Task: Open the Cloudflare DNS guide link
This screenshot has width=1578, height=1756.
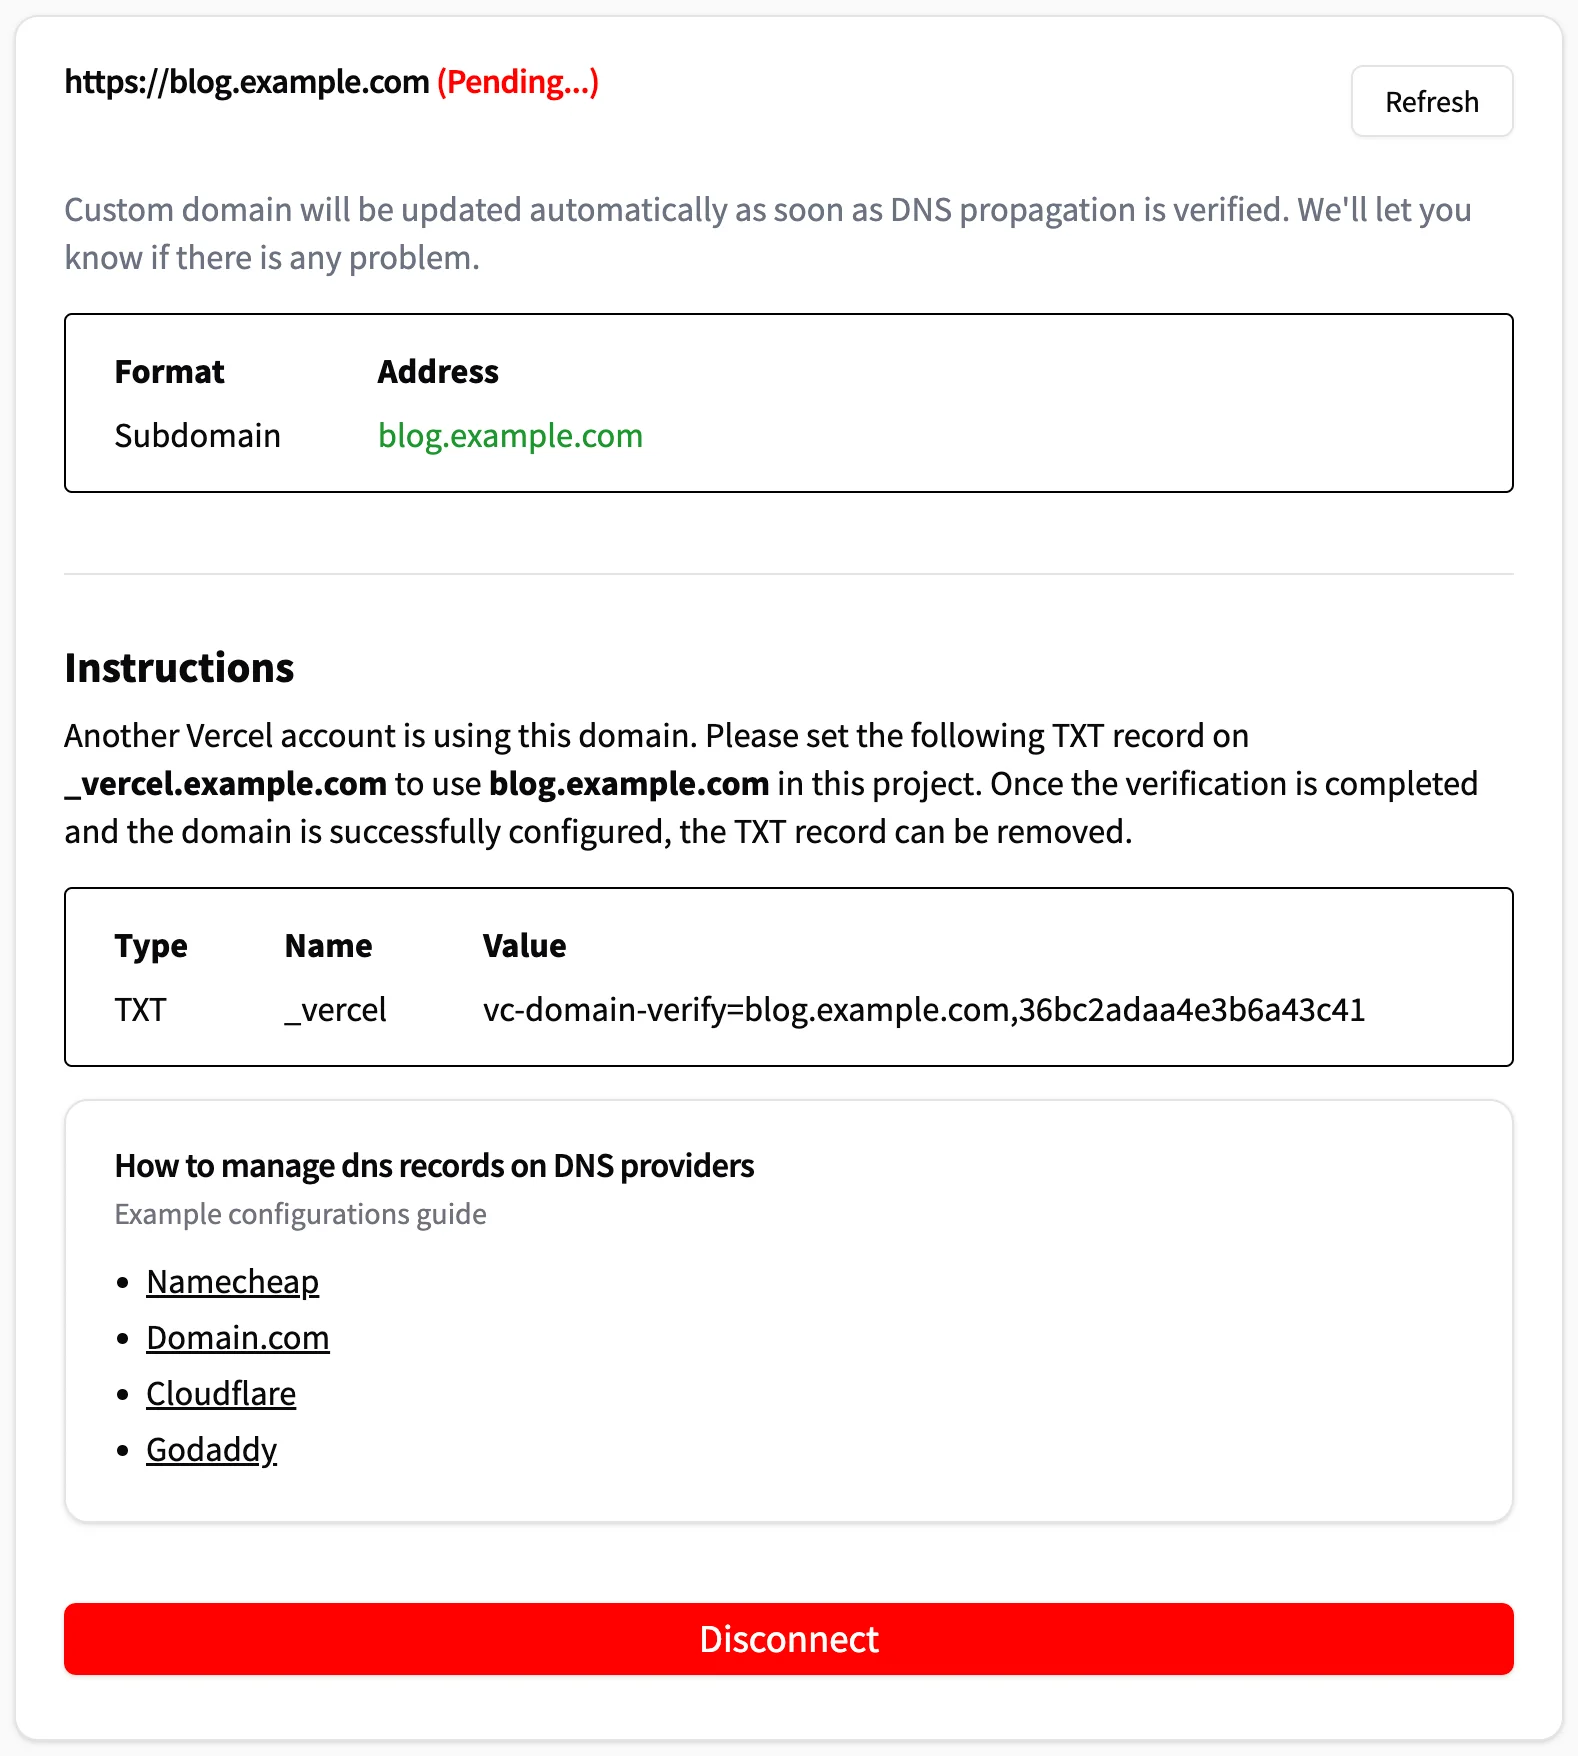Action: [221, 1393]
